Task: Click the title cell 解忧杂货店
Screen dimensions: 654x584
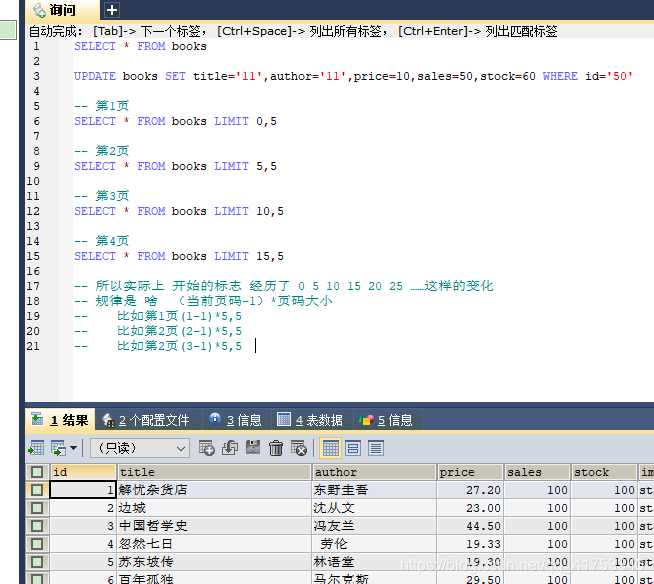Action: point(214,490)
